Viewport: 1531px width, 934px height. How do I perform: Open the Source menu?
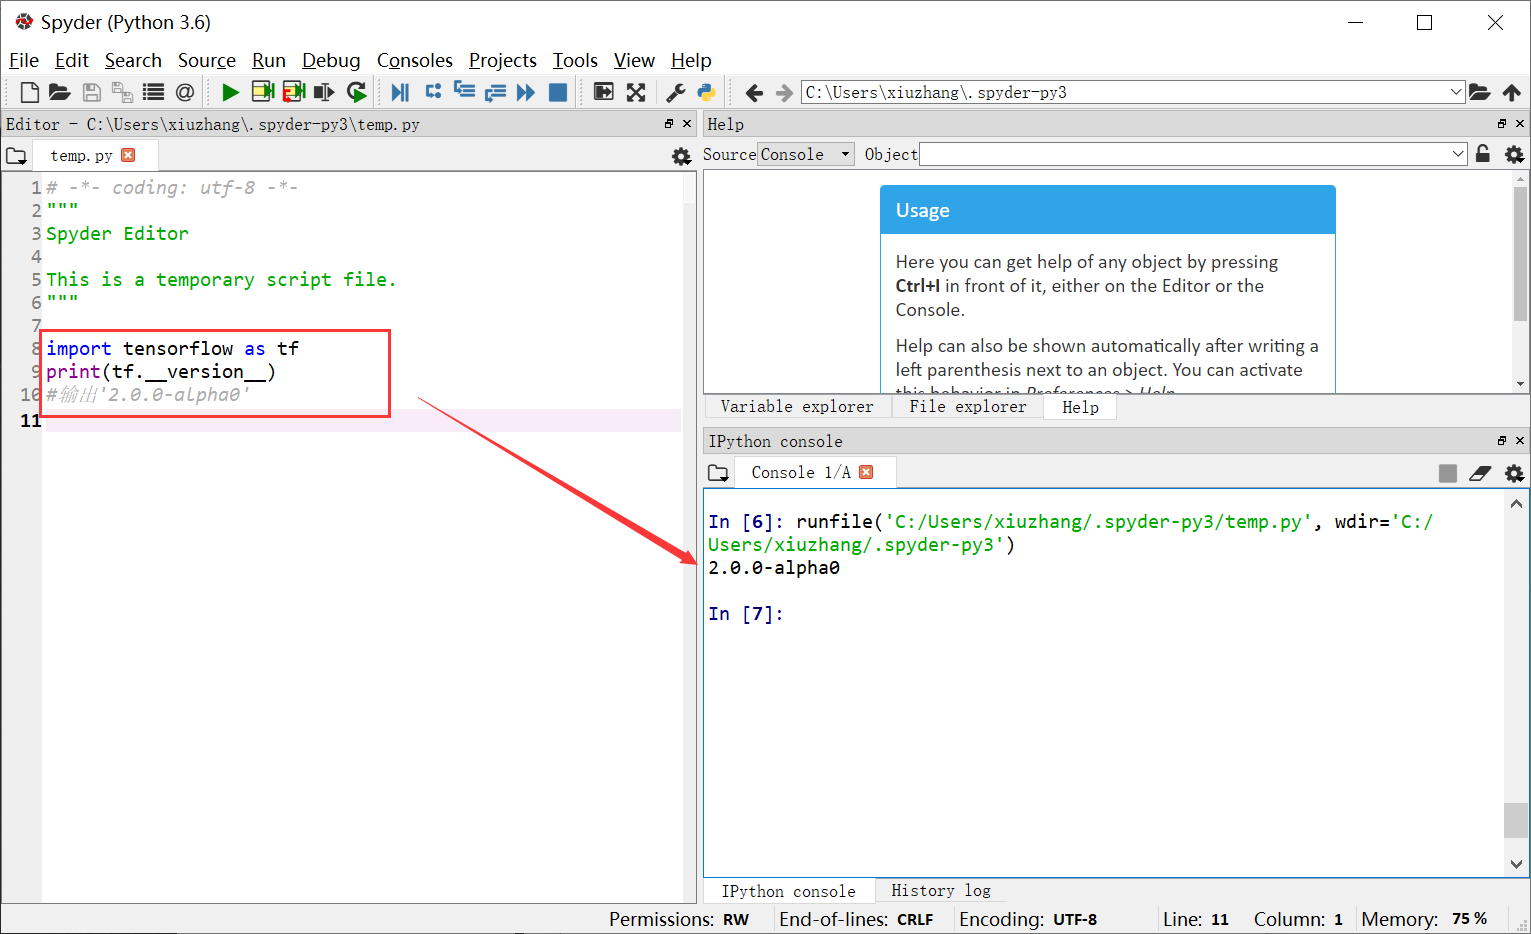(207, 61)
